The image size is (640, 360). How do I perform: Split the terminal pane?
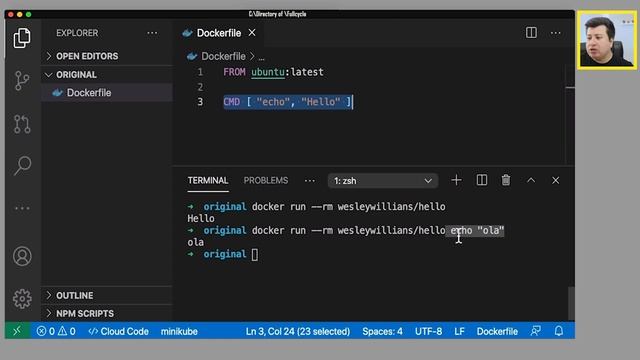pyautogui.click(x=482, y=180)
